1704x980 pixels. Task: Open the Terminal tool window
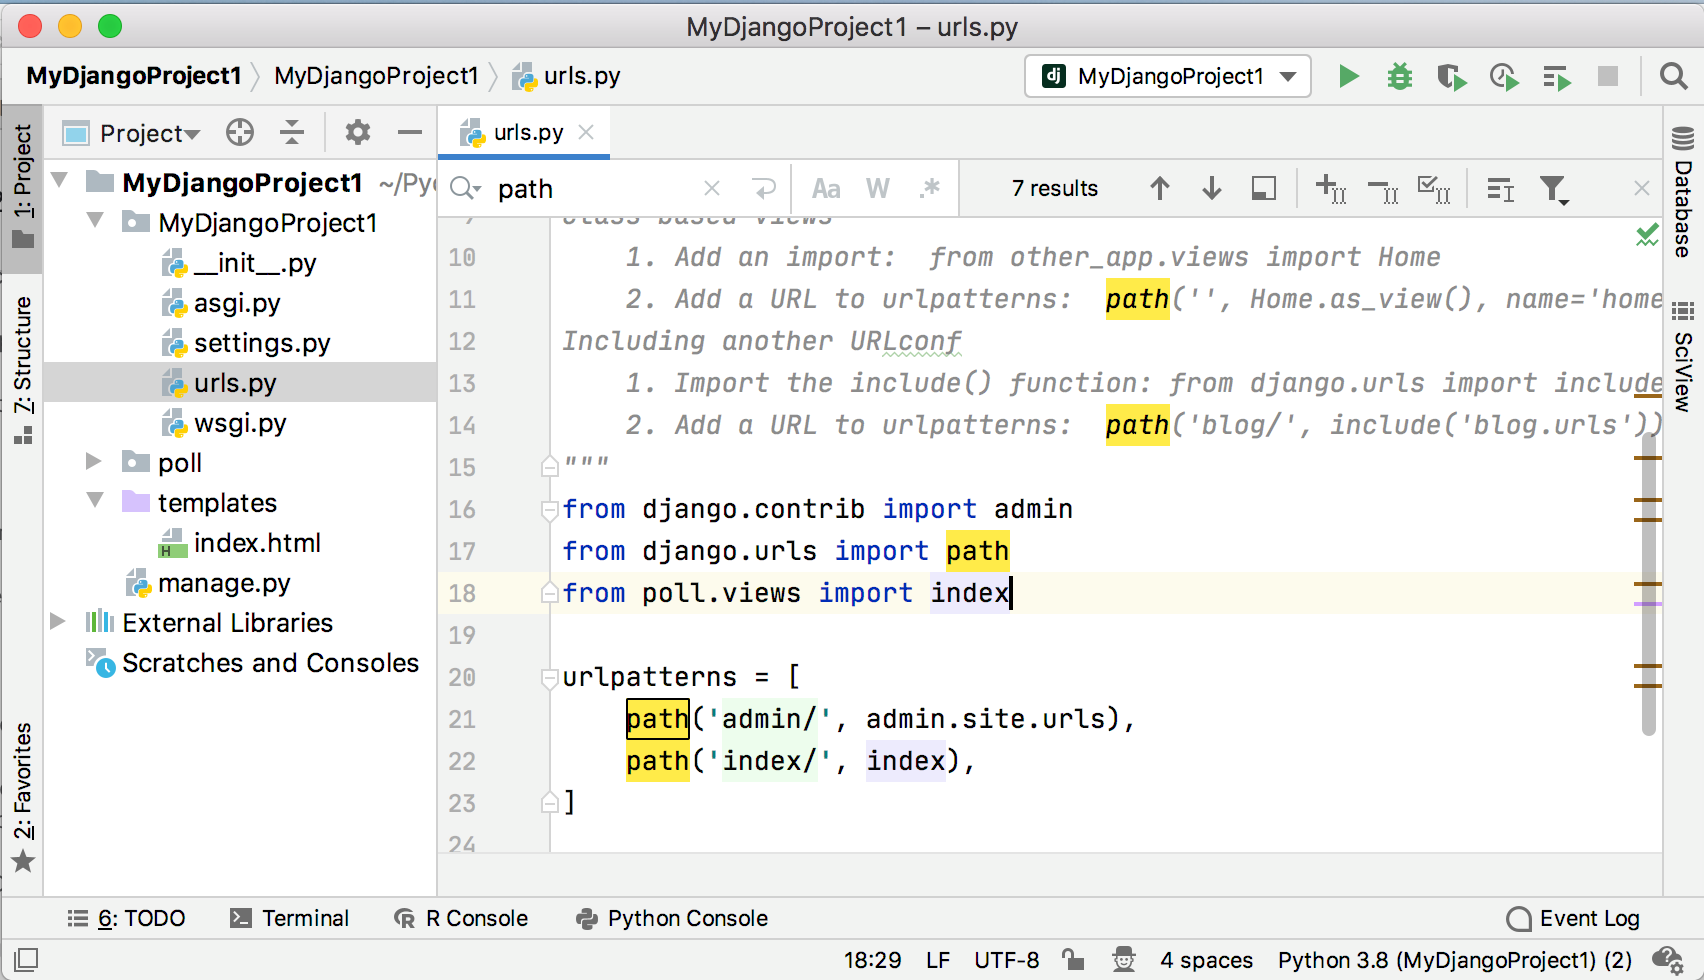coord(291,918)
